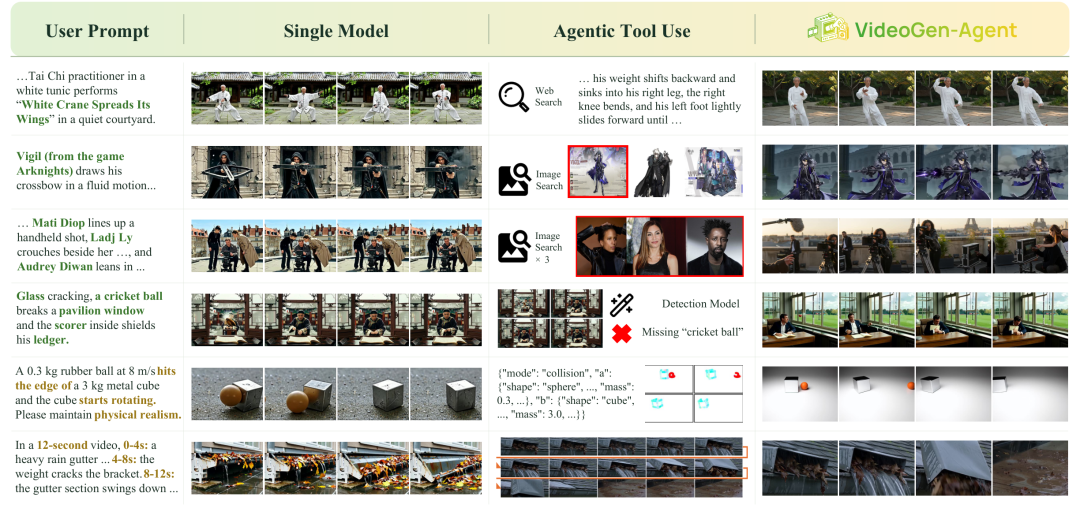Click the Web Search magnifying glass icon
1080x508 pixels.
click(514, 96)
